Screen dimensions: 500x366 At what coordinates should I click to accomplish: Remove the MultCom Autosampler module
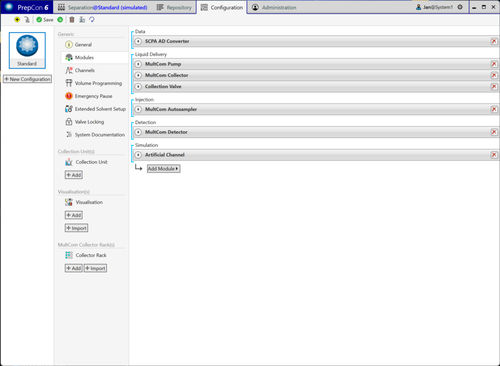[494, 109]
